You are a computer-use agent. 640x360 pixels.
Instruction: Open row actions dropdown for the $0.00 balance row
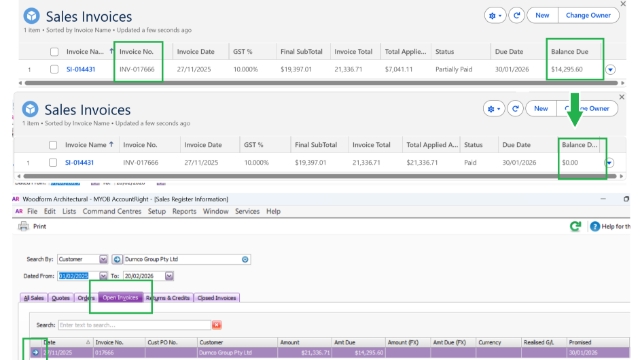(609, 163)
